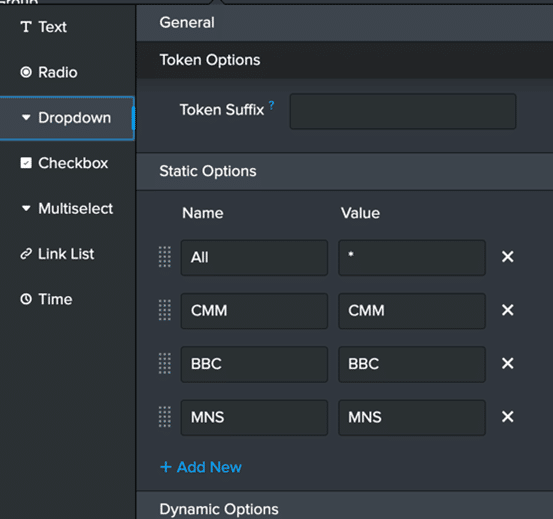Screen dimensions: 553x519
Task: Edit the BBC Name field
Action: pyautogui.click(x=254, y=364)
